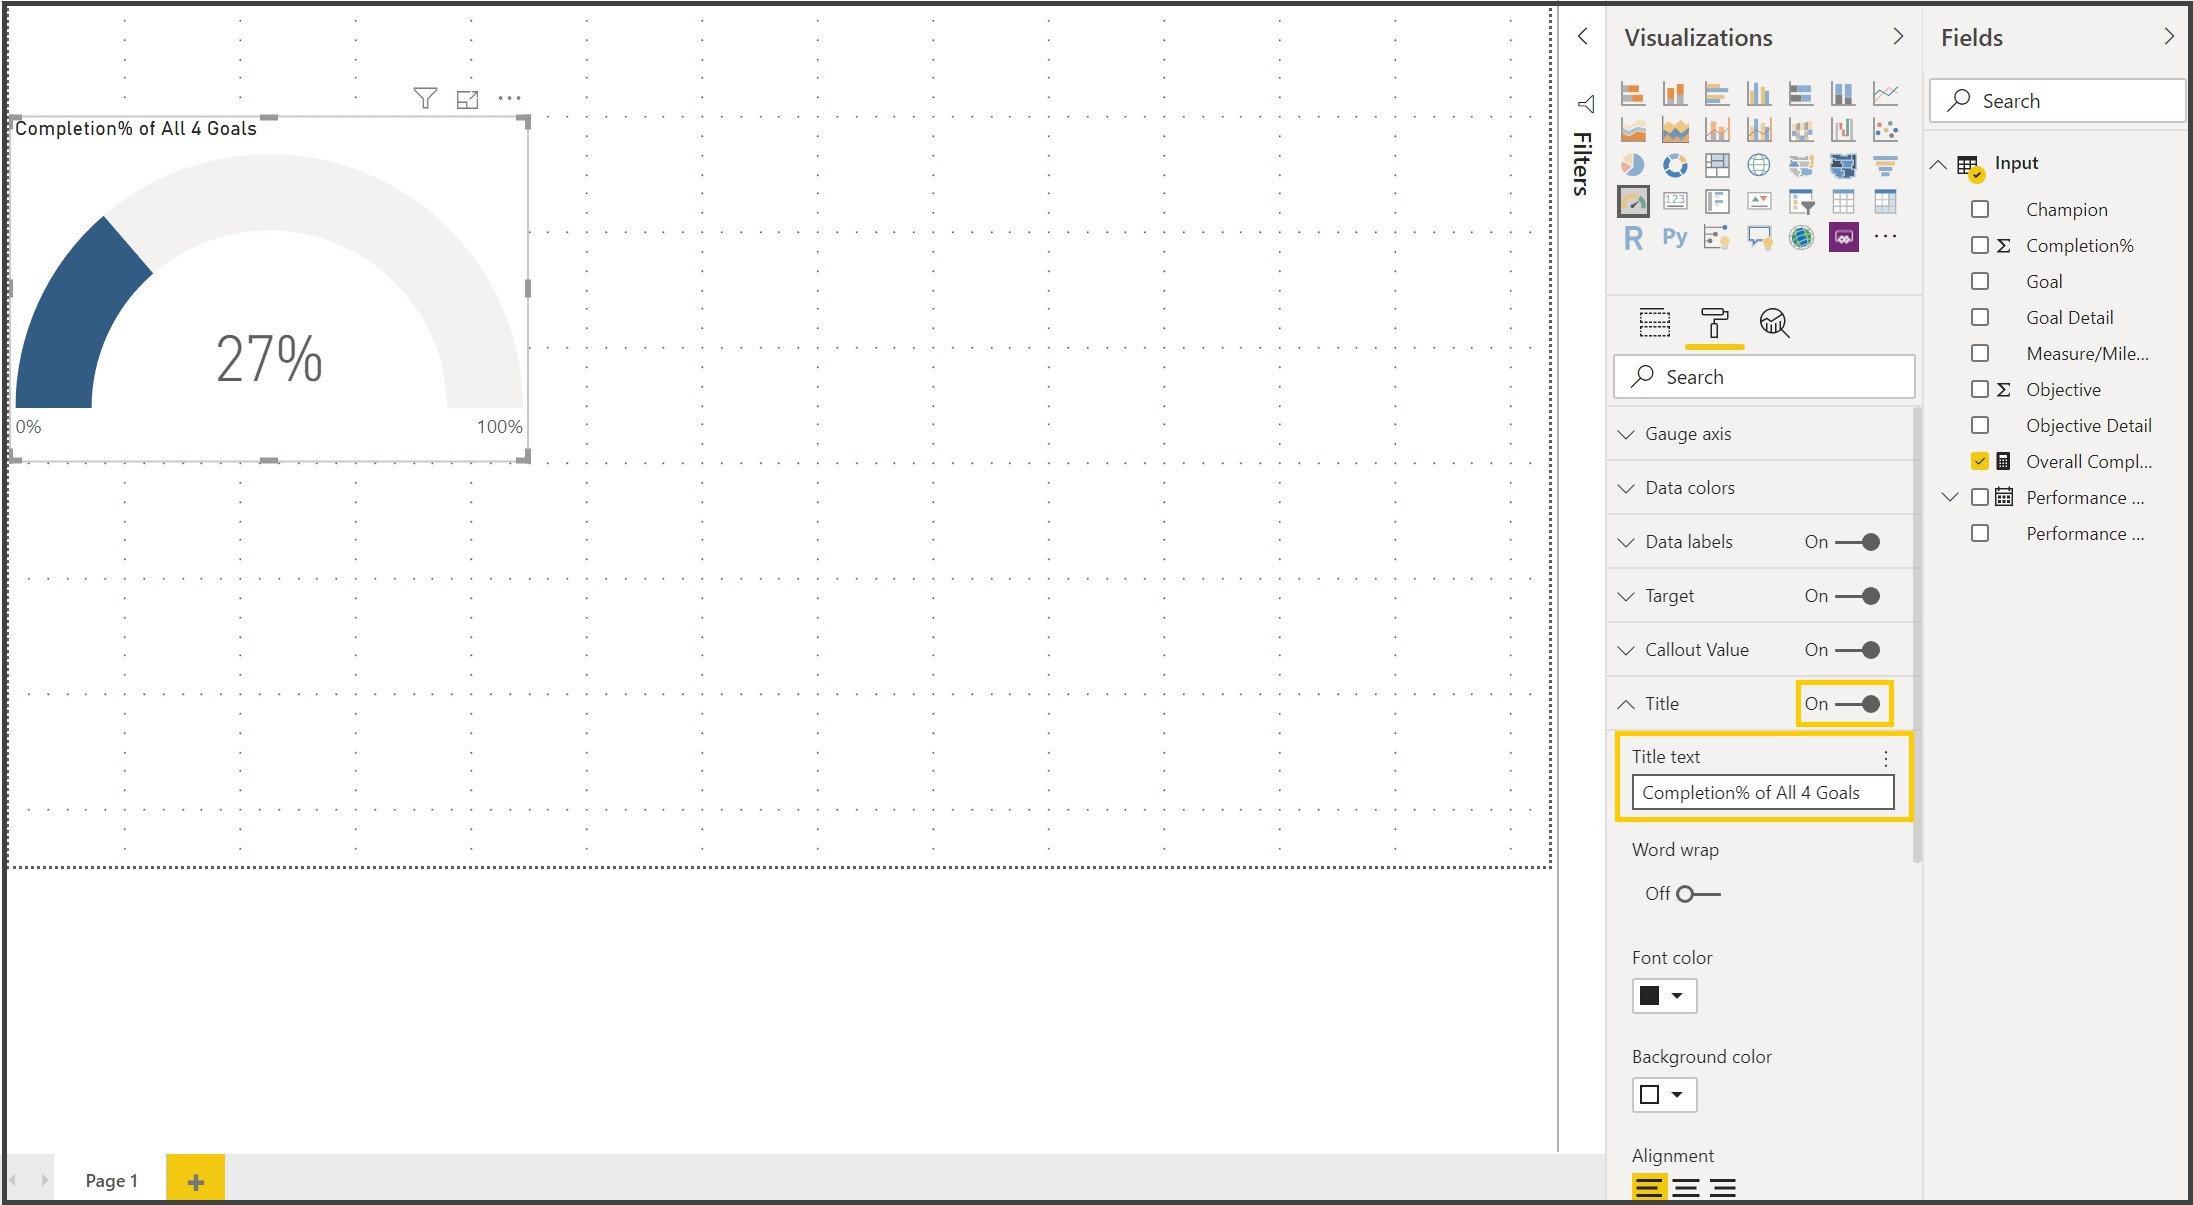Select the funnel chart visual
Image resolution: width=2193 pixels, height=1205 pixels.
pyautogui.click(x=1886, y=165)
